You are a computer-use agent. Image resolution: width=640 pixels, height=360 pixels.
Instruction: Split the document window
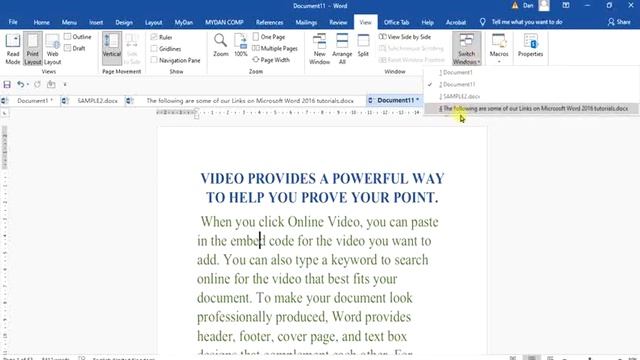coord(363,45)
